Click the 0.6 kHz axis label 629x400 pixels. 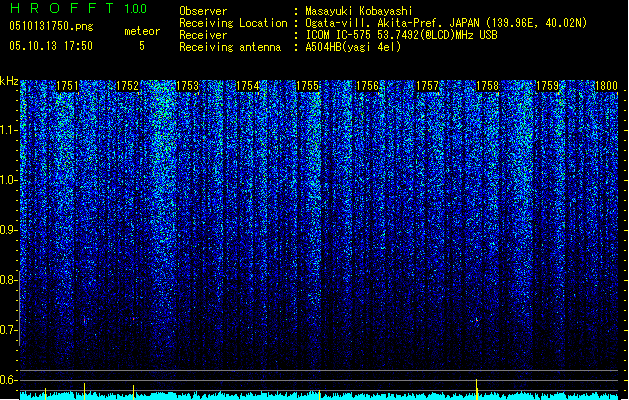9,380
